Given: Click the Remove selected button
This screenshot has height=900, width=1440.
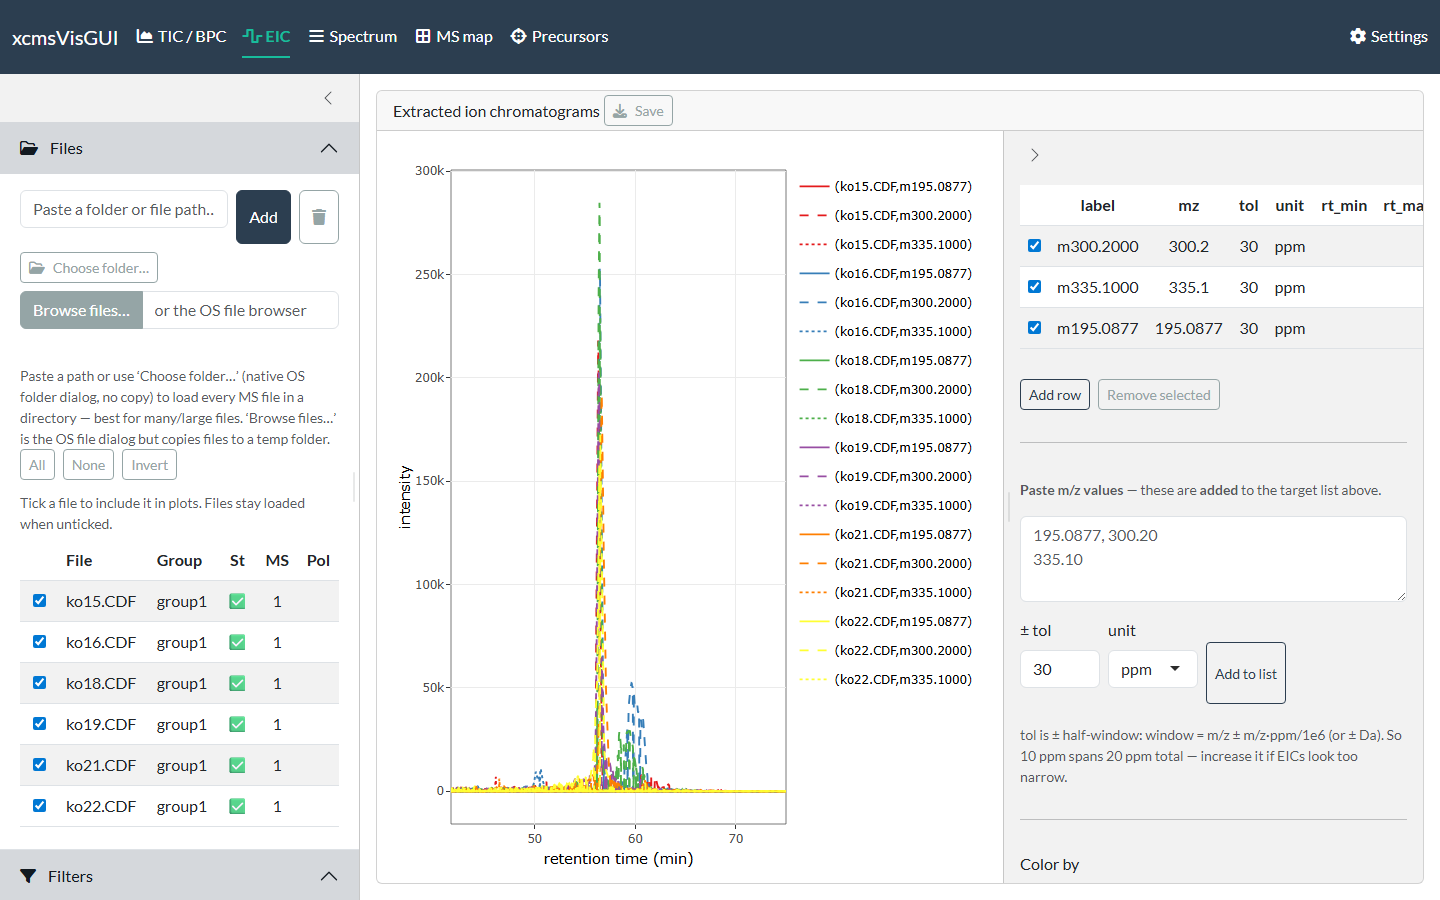Looking at the screenshot, I should pyautogui.click(x=1158, y=395).
